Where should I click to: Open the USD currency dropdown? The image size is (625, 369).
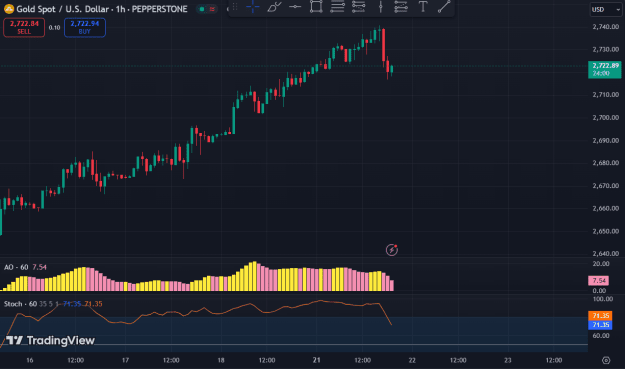pos(605,10)
